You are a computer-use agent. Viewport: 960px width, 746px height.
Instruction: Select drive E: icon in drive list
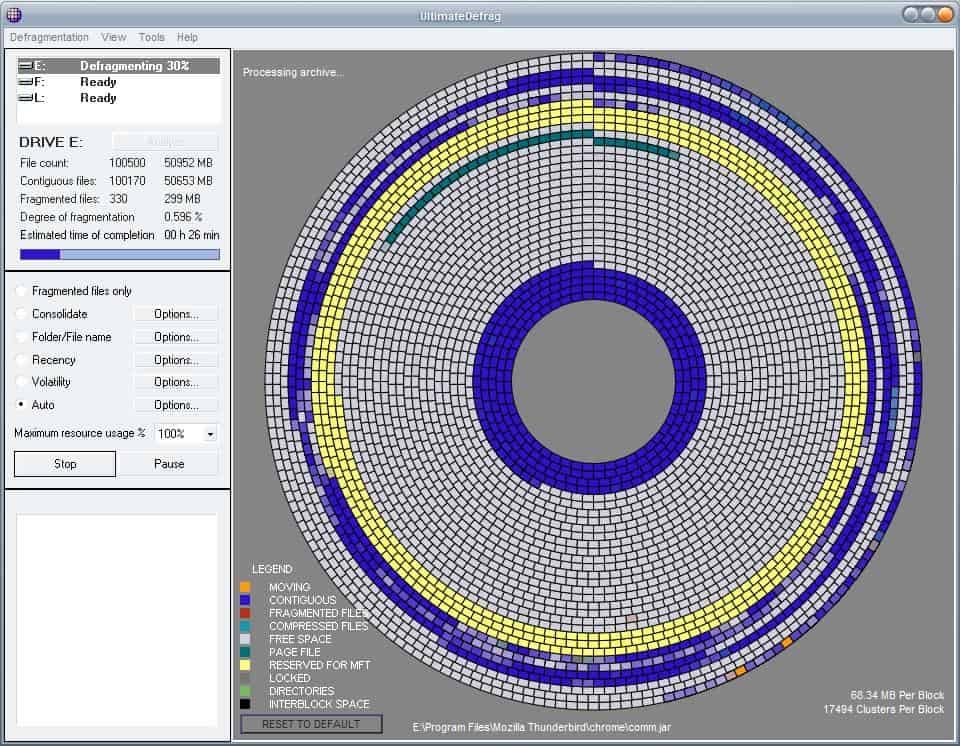pos(26,66)
